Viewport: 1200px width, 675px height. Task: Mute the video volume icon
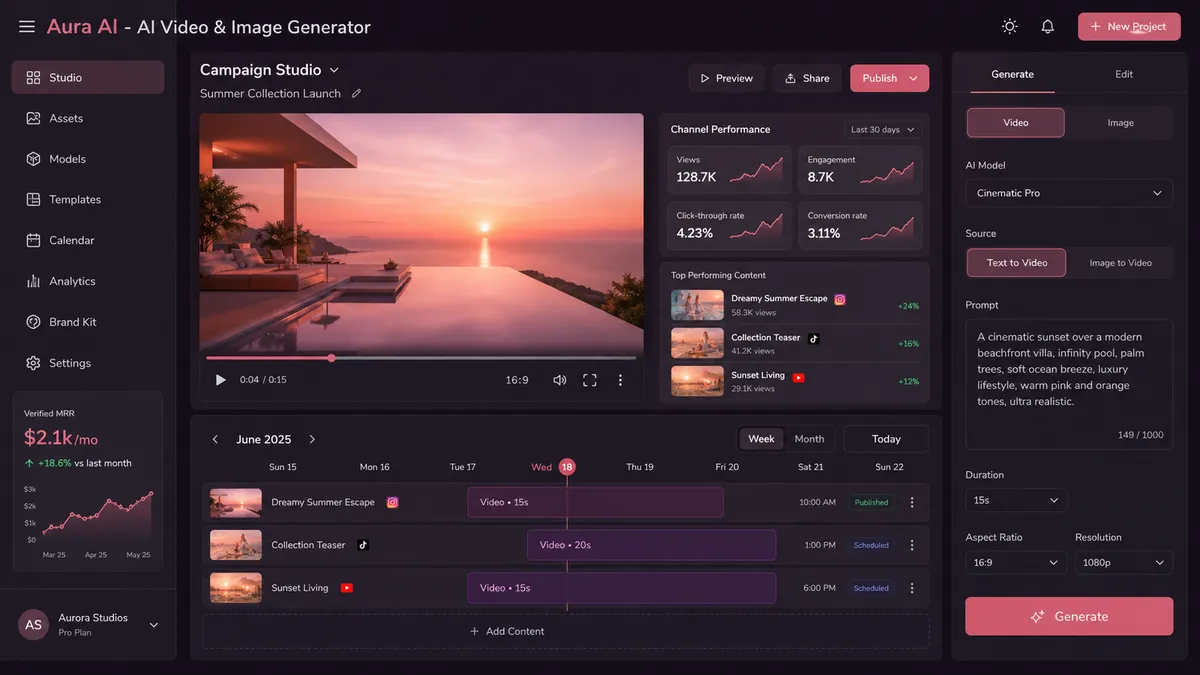[560, 380]
